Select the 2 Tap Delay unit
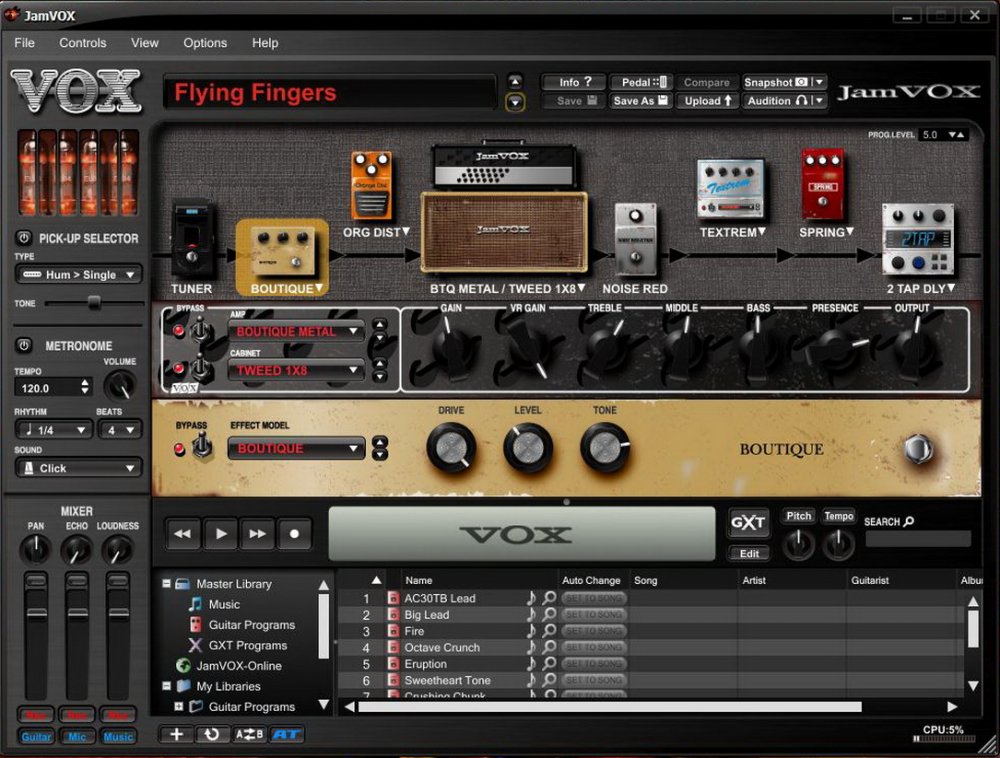The width and height of the screenshot is (1000, 758). tap(918, 240)
